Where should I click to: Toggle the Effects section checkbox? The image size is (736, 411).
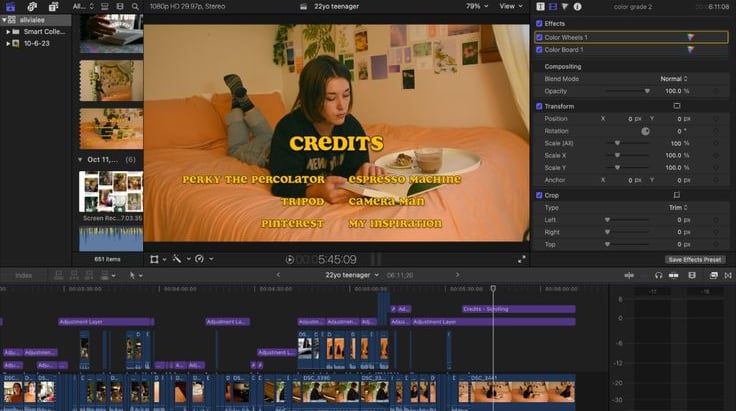pos(539,23)
